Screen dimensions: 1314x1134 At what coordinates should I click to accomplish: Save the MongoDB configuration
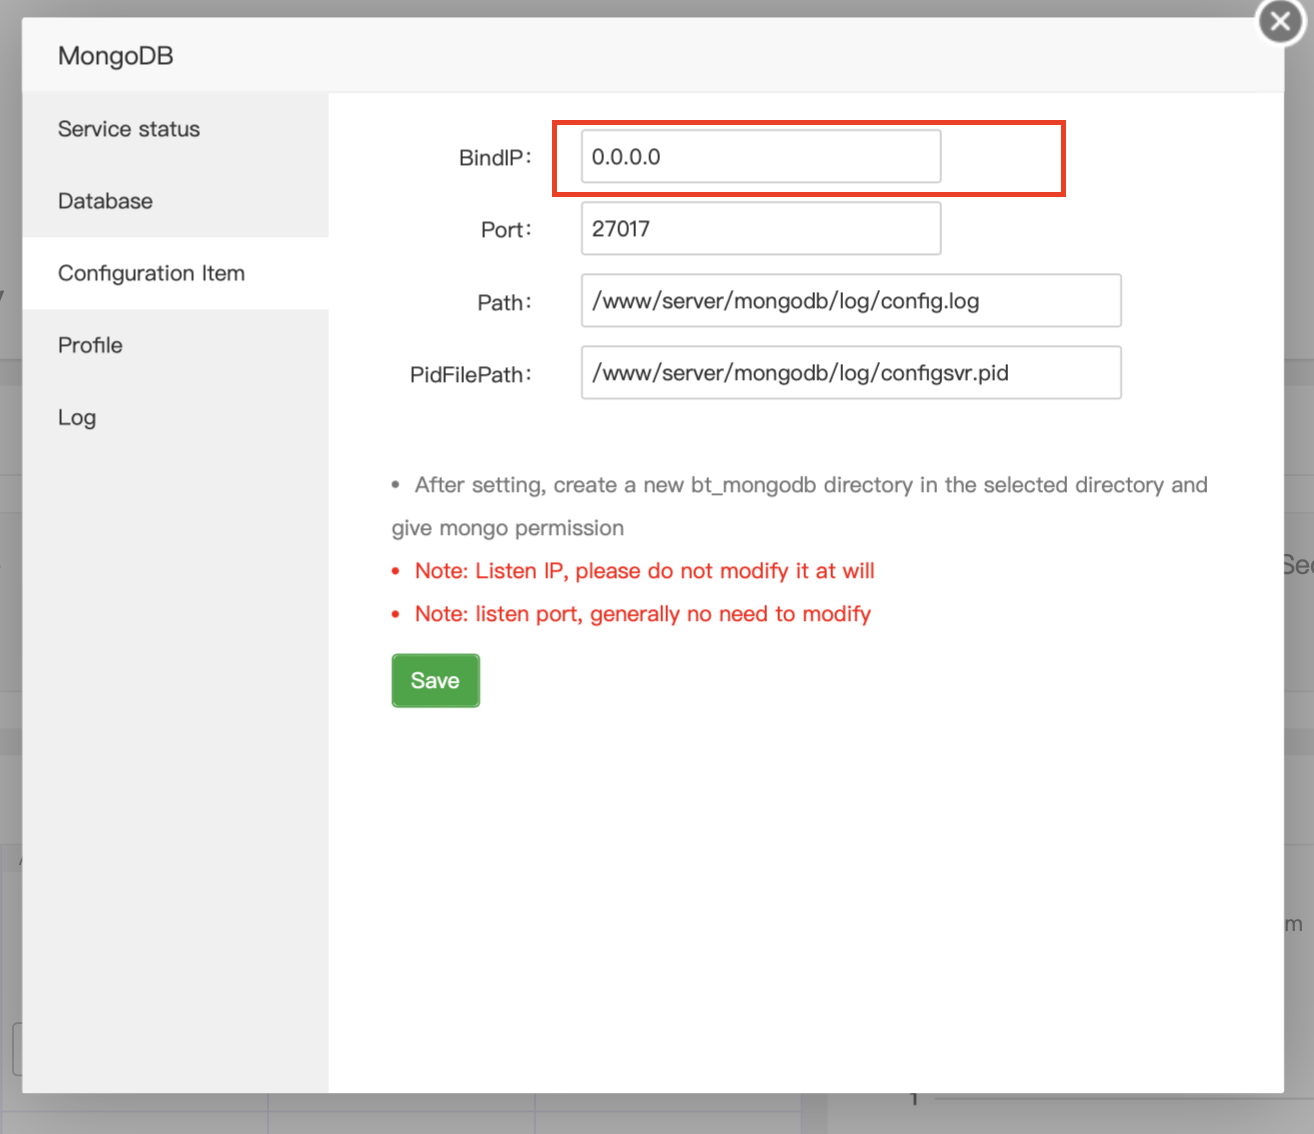point(435,680)
